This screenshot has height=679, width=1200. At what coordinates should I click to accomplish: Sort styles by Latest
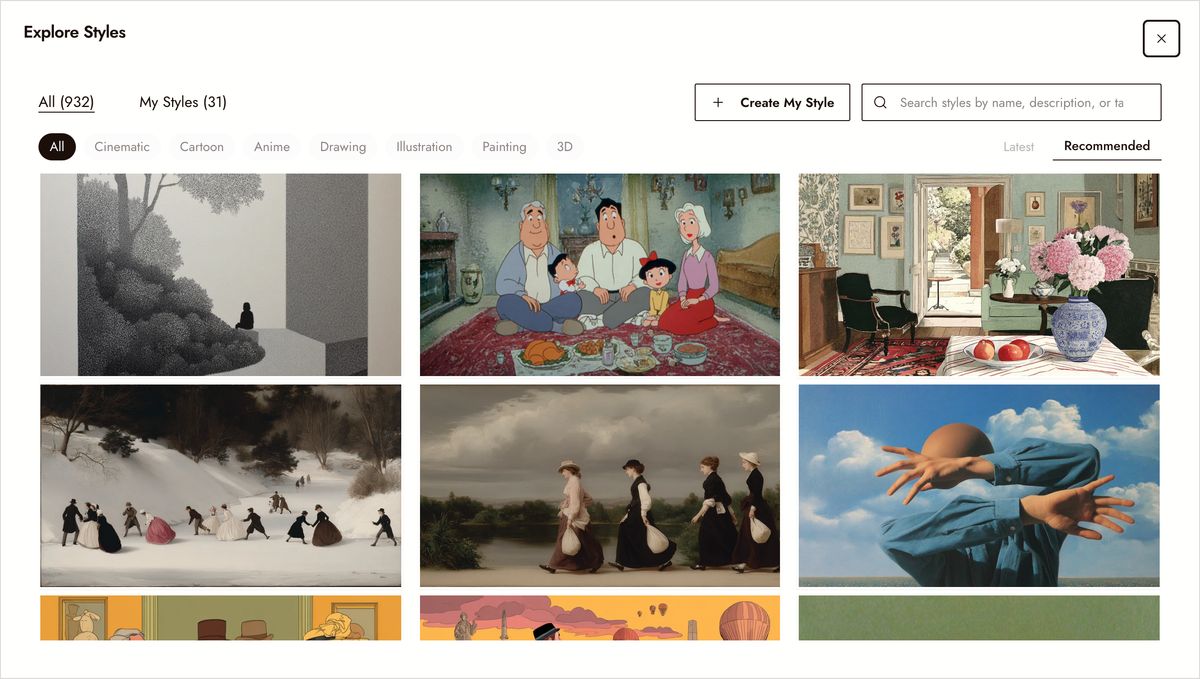click(1018, 146)
